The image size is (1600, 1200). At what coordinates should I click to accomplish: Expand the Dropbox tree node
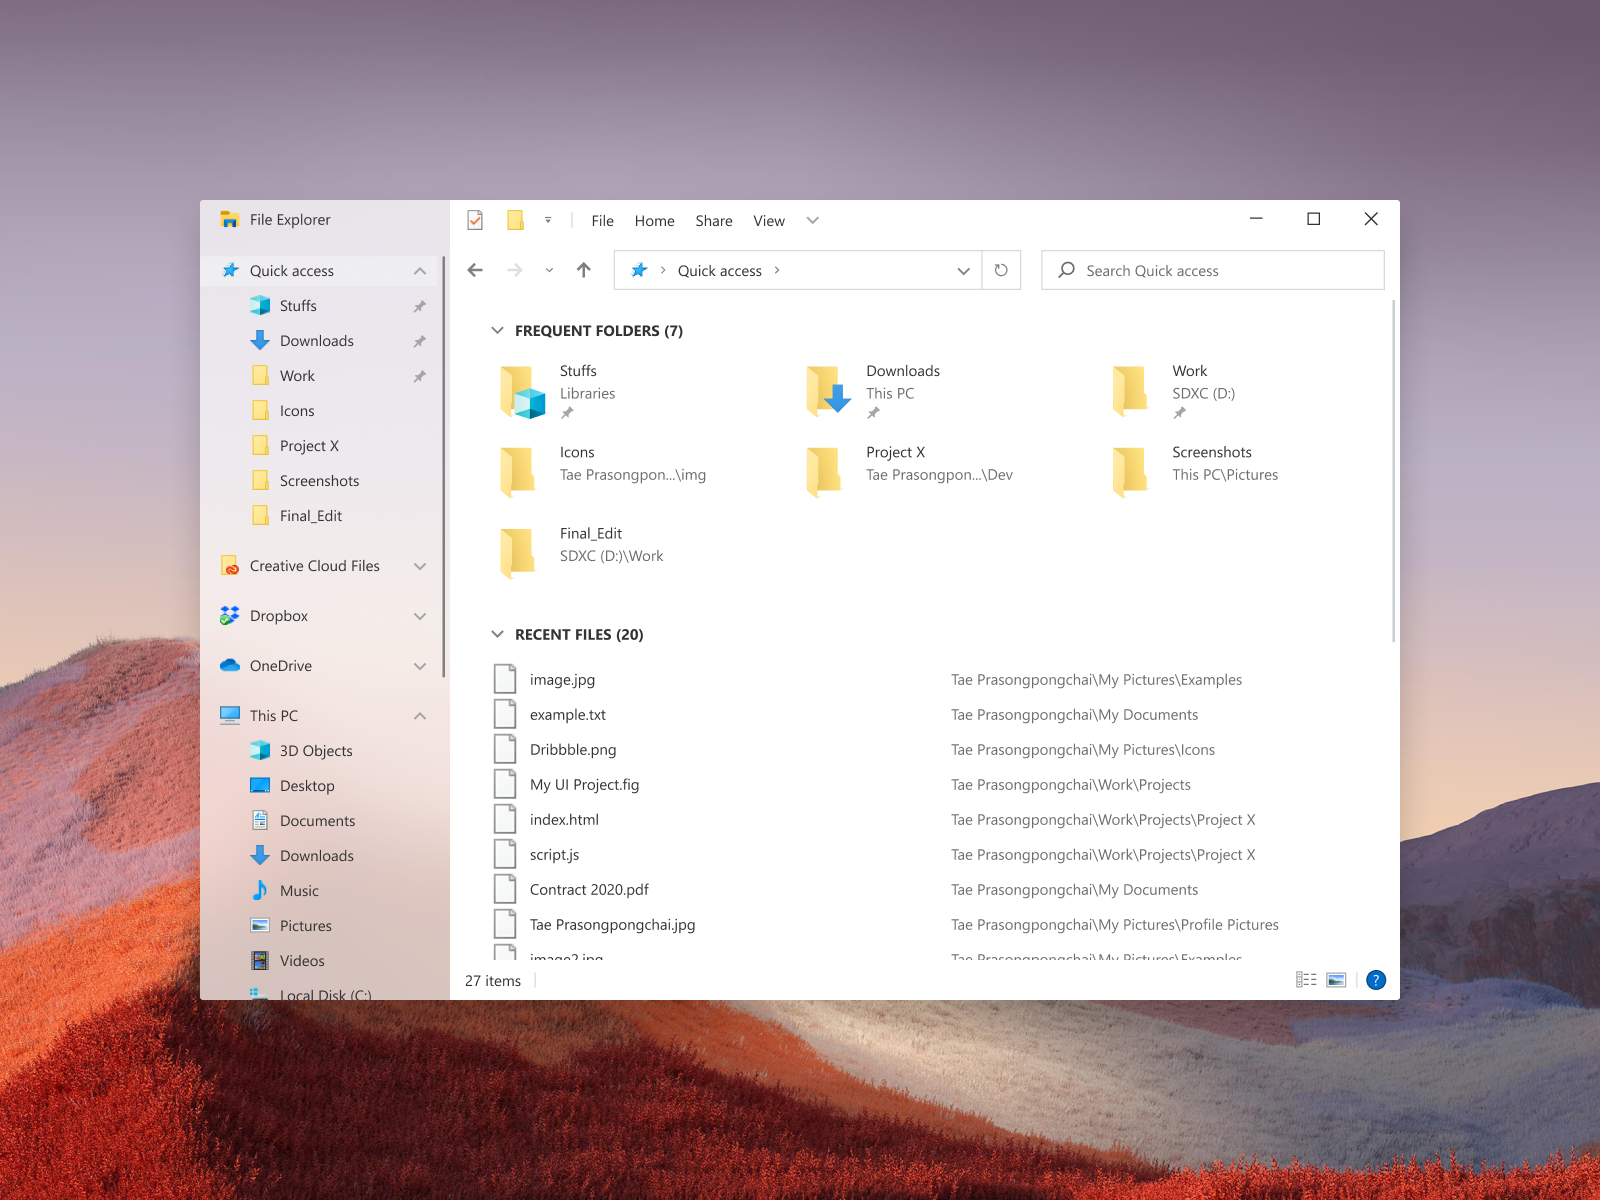pos(420,616)
